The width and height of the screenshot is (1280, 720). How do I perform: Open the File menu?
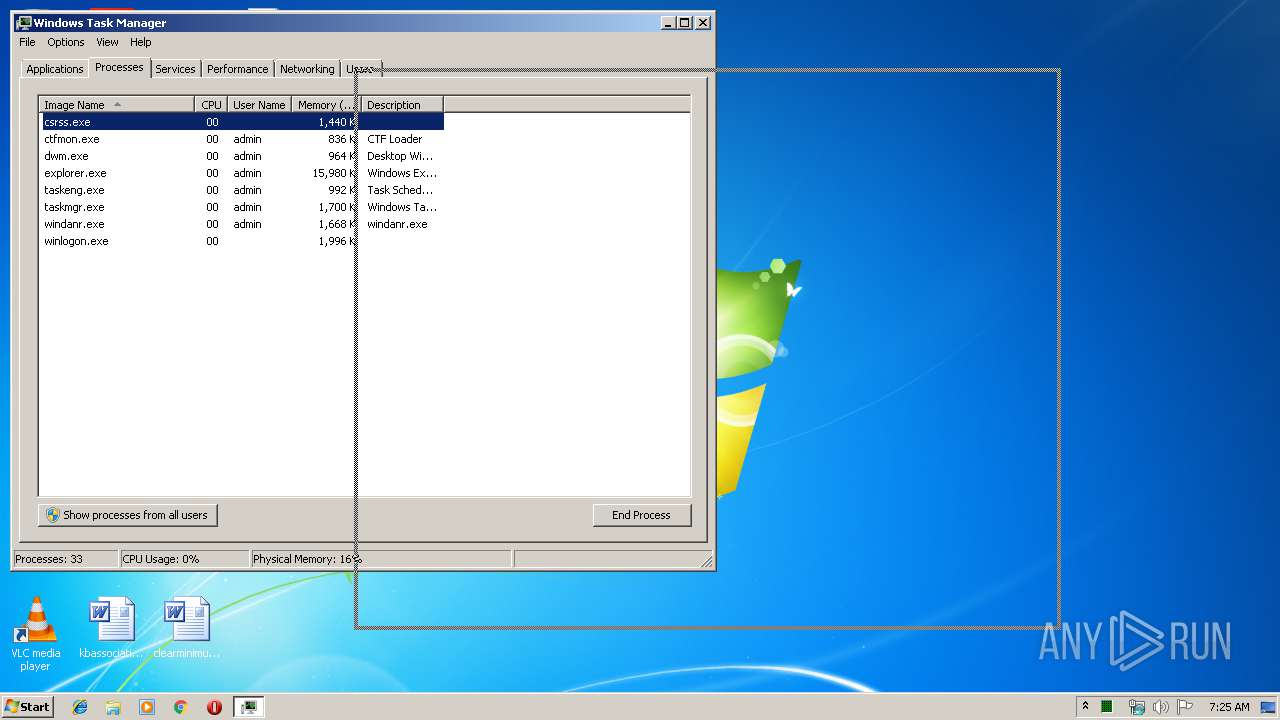click(27, 42)
